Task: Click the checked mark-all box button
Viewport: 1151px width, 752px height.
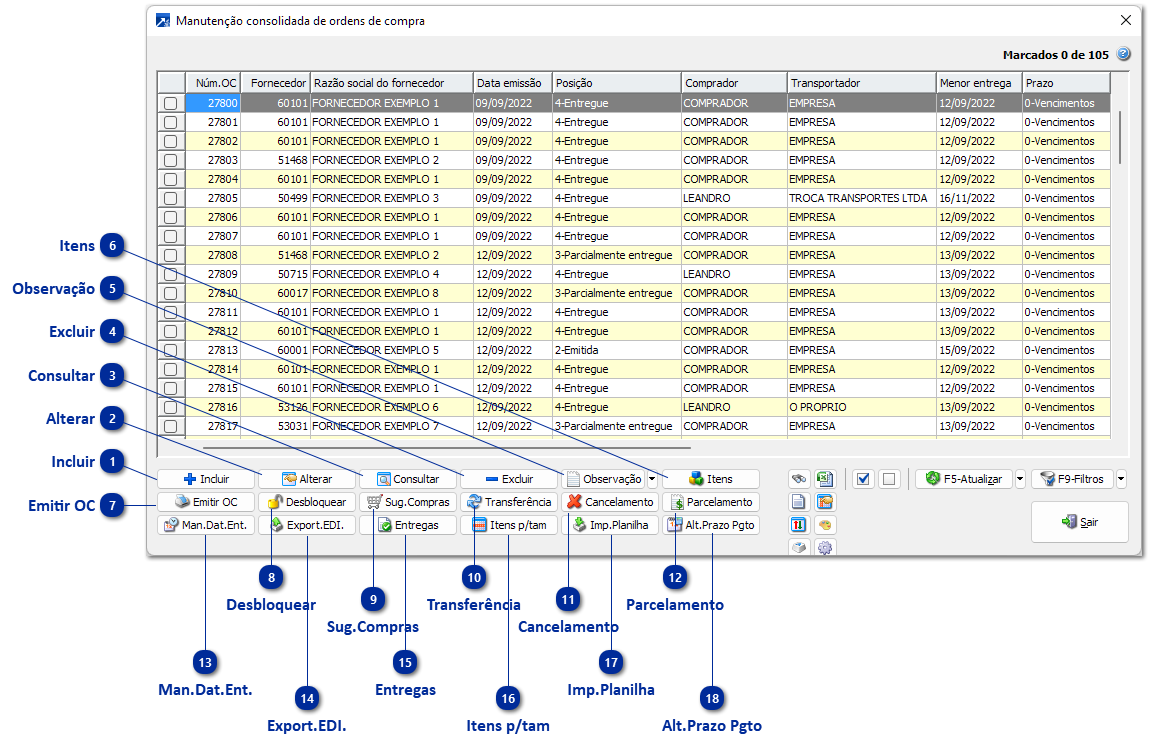Action: (864, 479)
